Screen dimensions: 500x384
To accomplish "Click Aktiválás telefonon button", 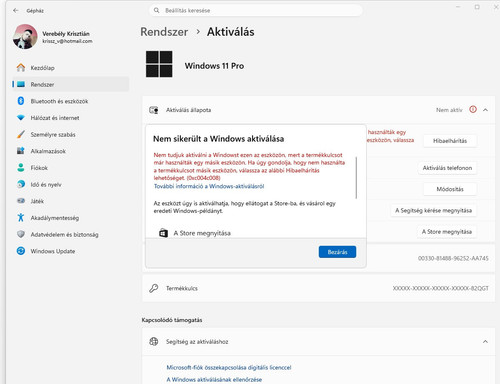I will (447, 168).
